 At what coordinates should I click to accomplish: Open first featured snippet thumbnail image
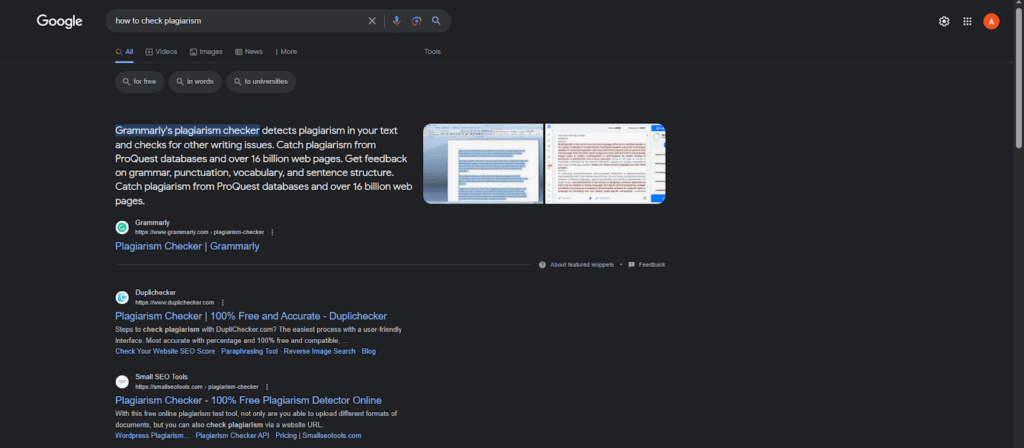[x=483, y=164]
